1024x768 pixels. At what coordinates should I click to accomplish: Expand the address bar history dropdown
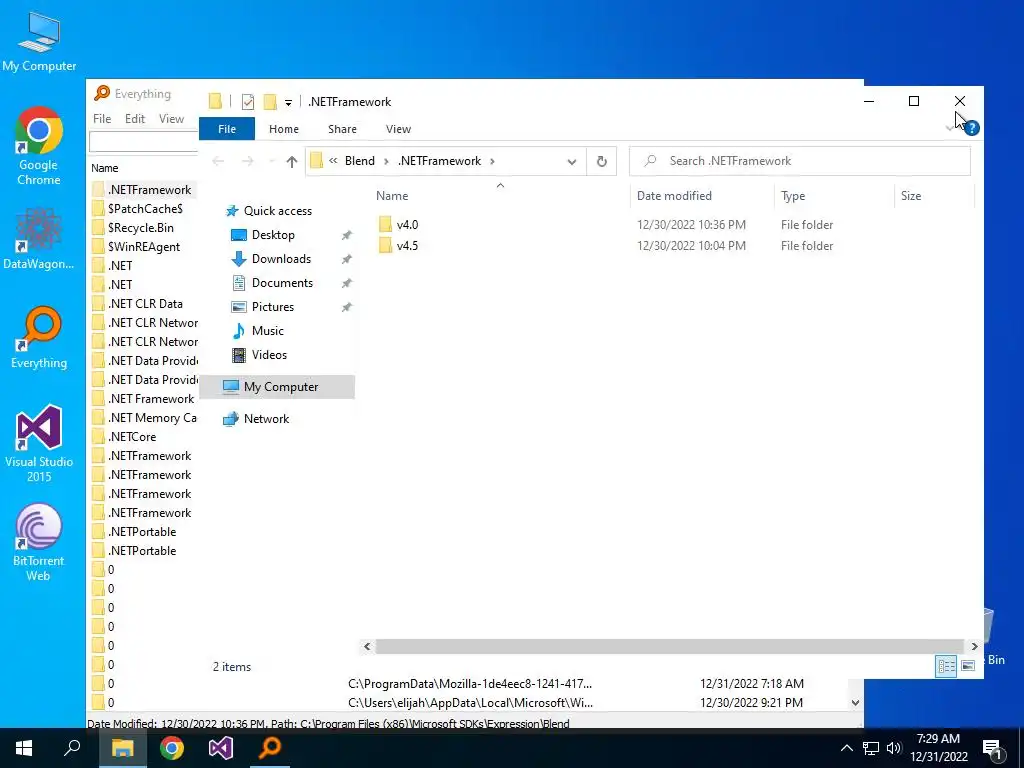pos(571,162)
